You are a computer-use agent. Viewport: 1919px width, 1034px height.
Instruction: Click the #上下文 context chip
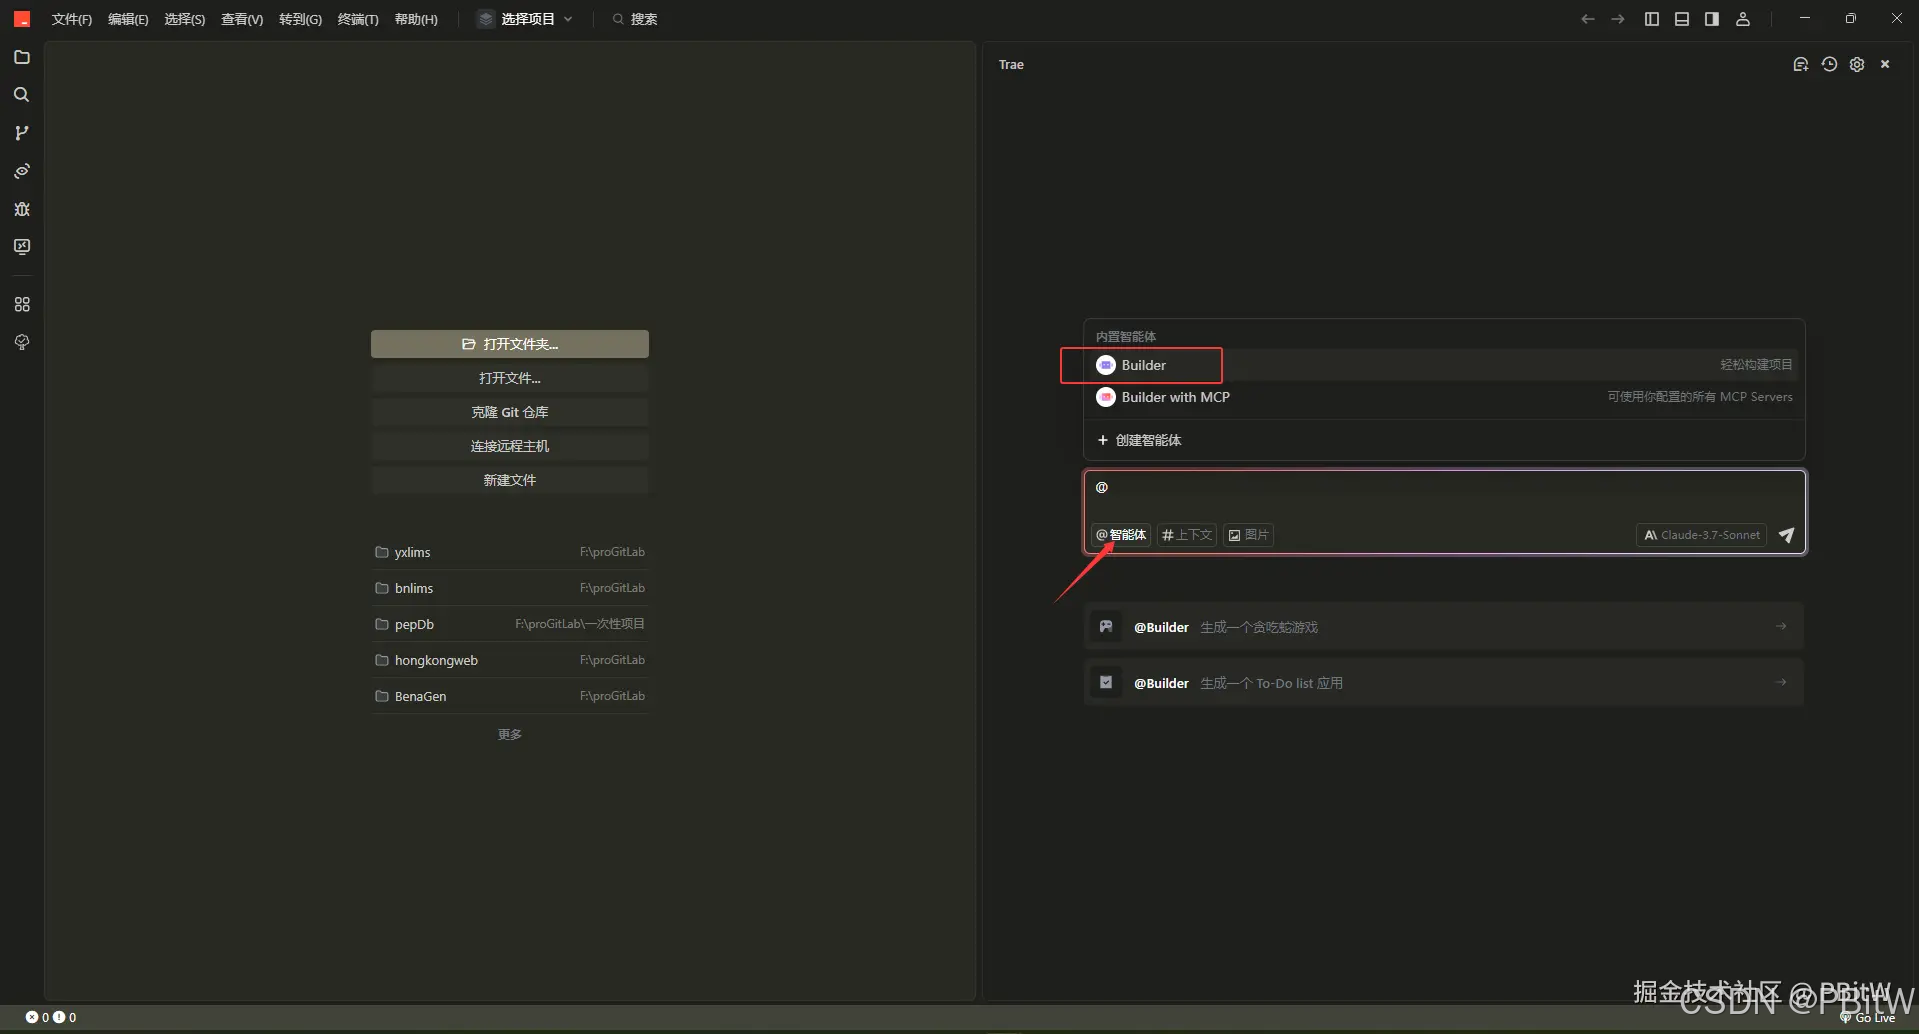point(1187,535)
